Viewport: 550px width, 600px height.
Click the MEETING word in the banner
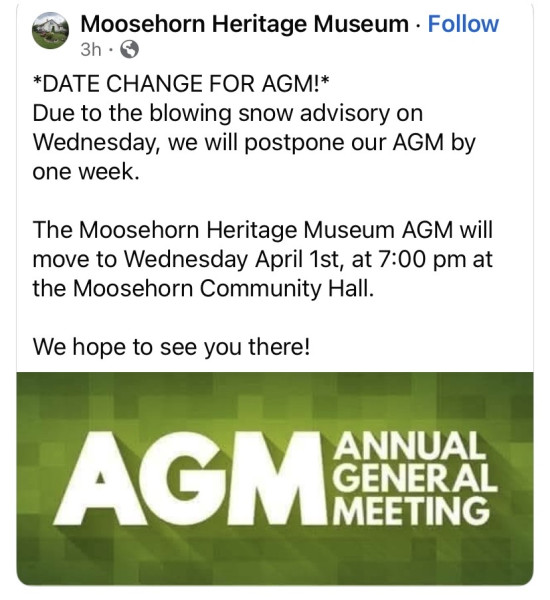(411, 511)
